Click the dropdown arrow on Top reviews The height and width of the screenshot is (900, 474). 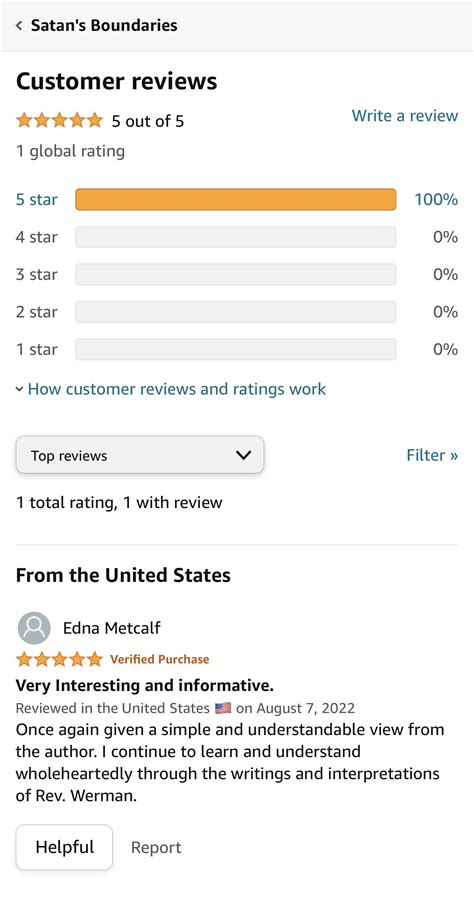point(244,455)
